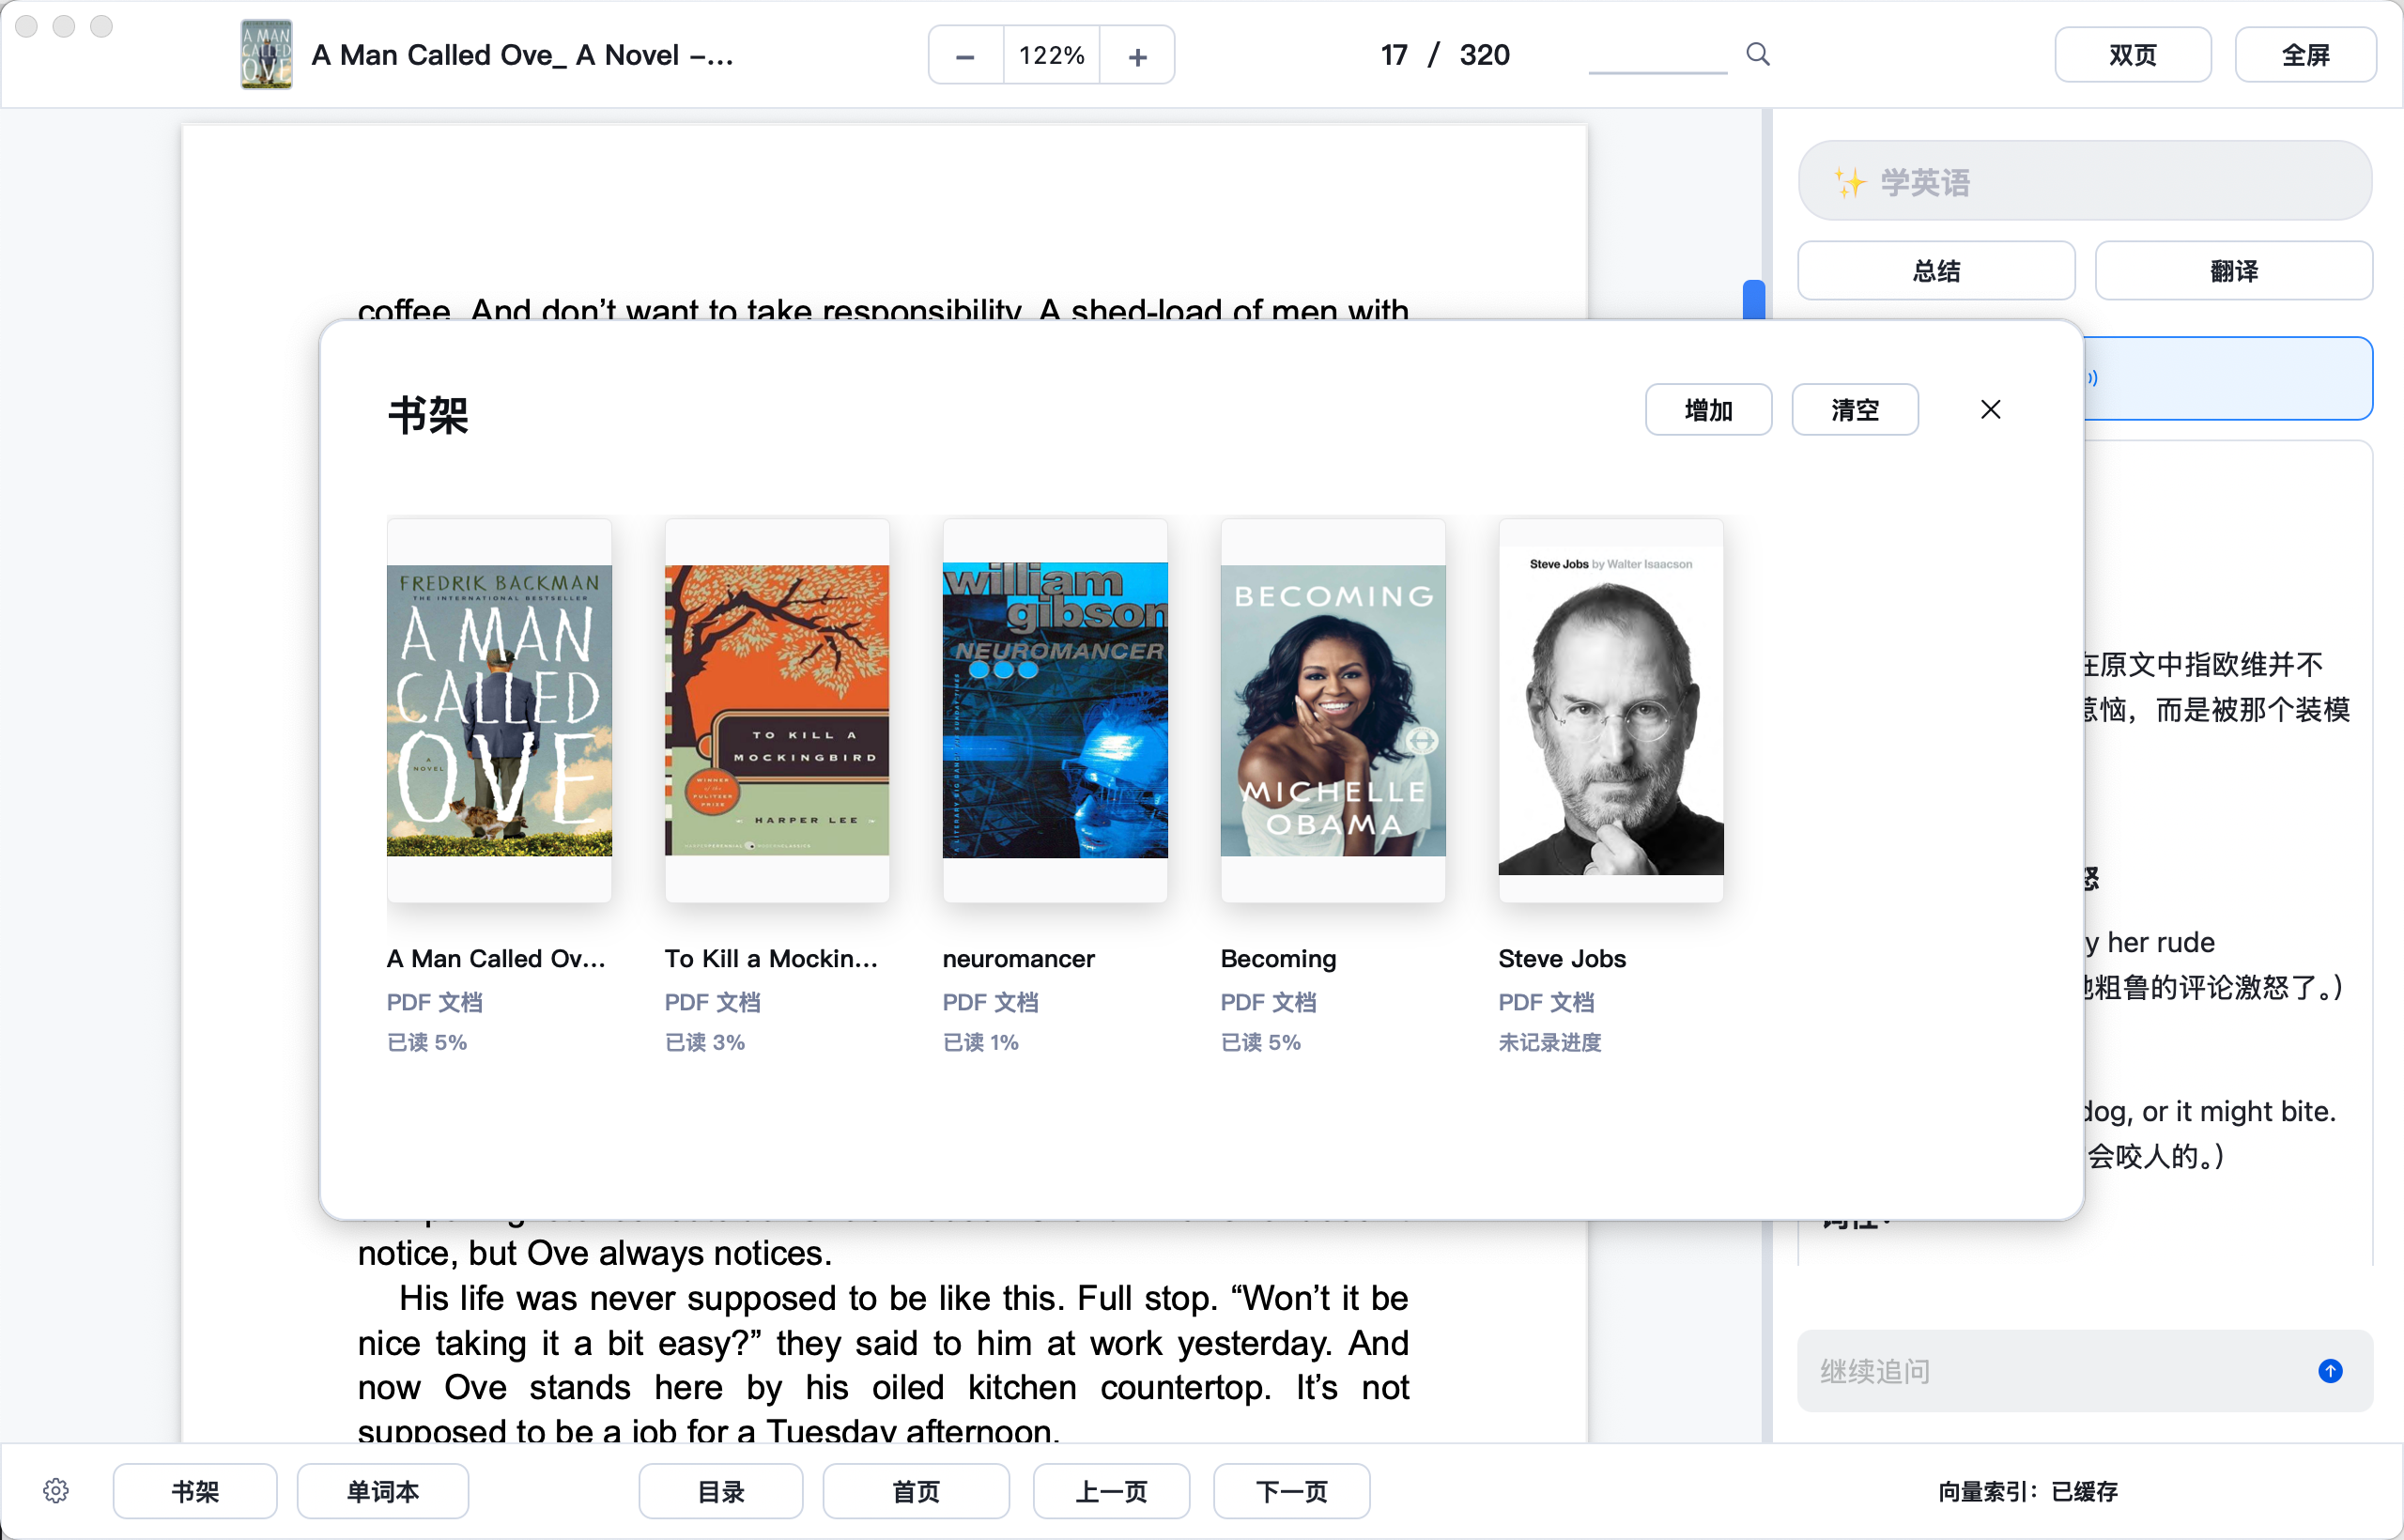Go to 下一页 next page
Image resolution: width=2404 pixels, height=1540 pixels.
click(x=1291, y=1491)
